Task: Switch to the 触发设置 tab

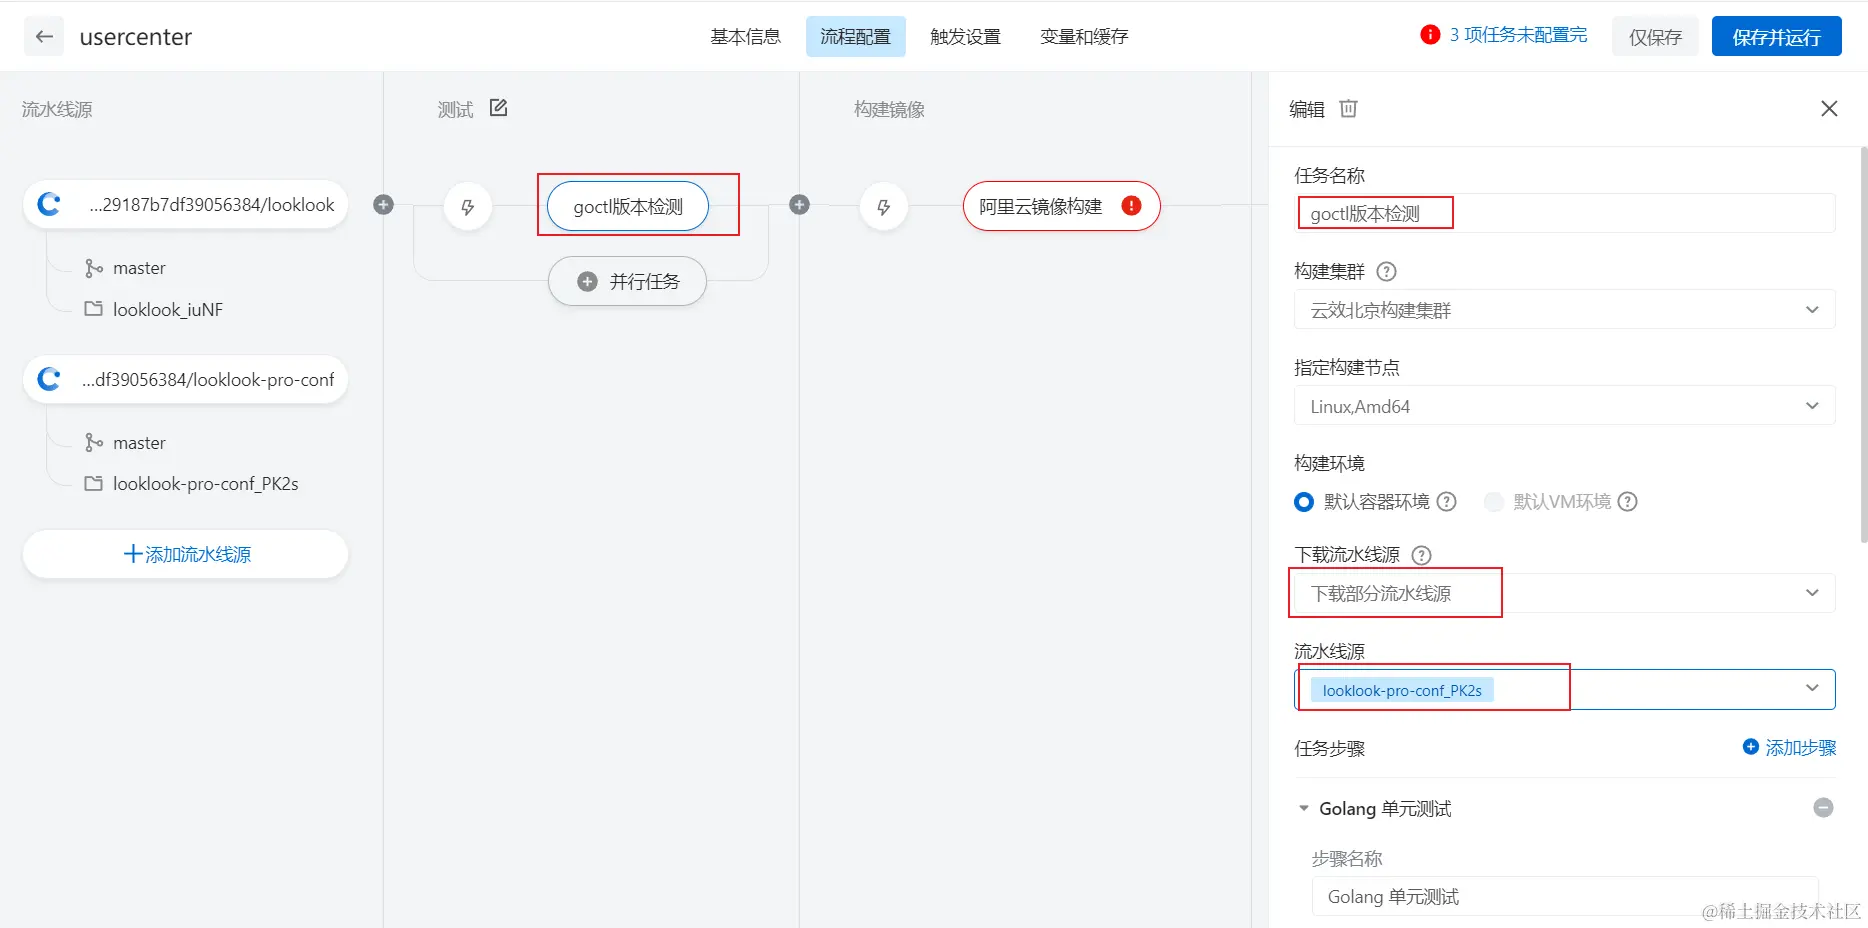Action: pyautogui.click(x=965, y=37)
